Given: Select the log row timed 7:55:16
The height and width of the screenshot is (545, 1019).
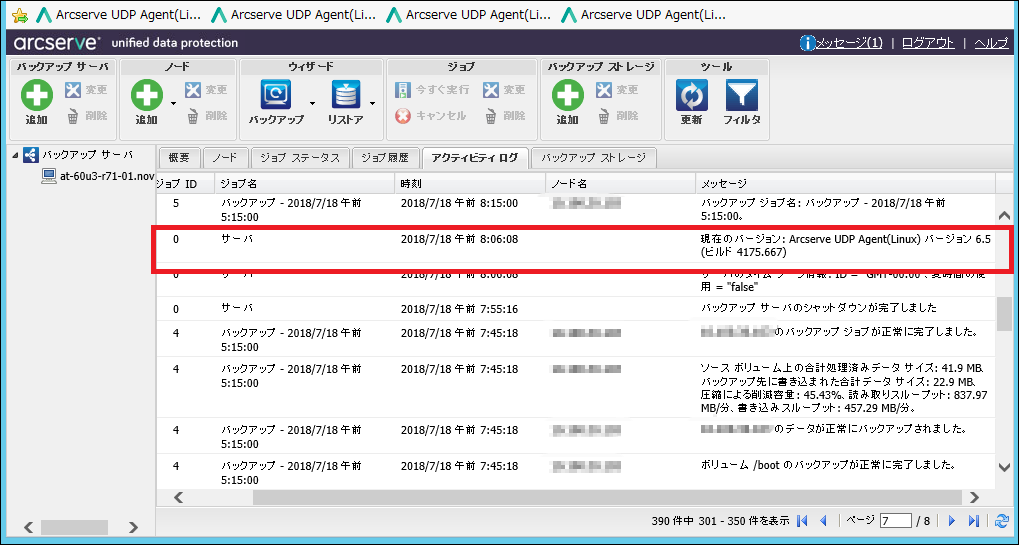Looking at the screenshot, I should click(x=575, y=309).
